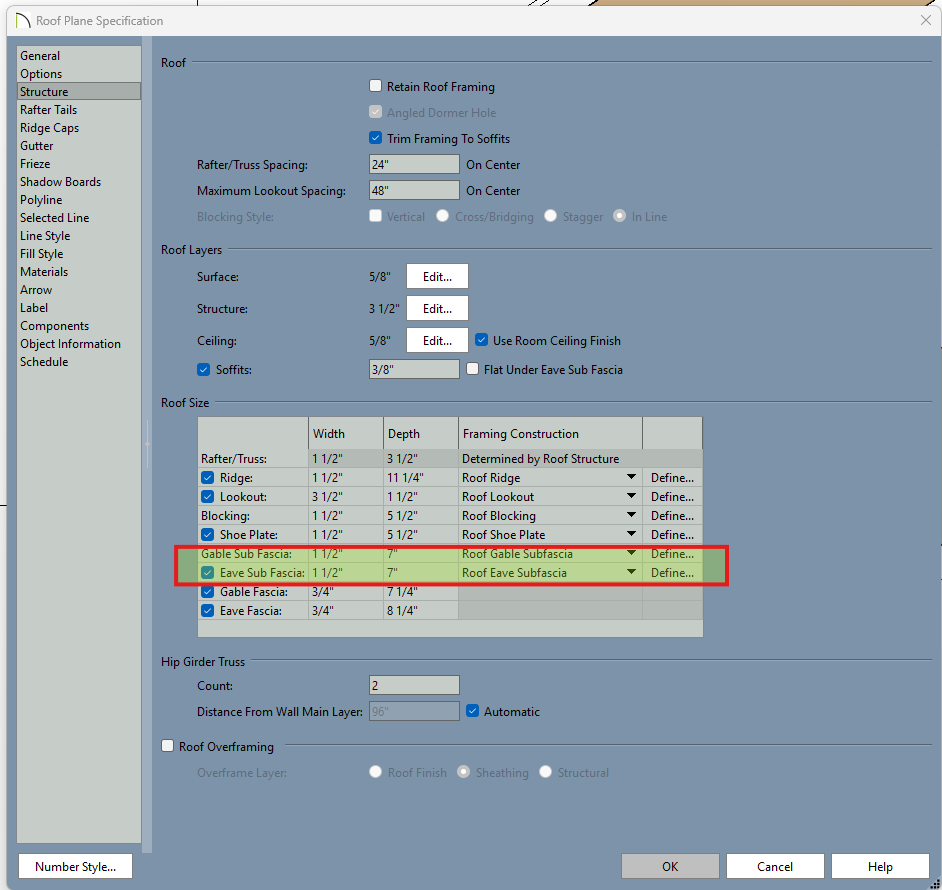942x890 pixels.
Task: Close the Roof Plane Specification dialog
Action: 923,20
